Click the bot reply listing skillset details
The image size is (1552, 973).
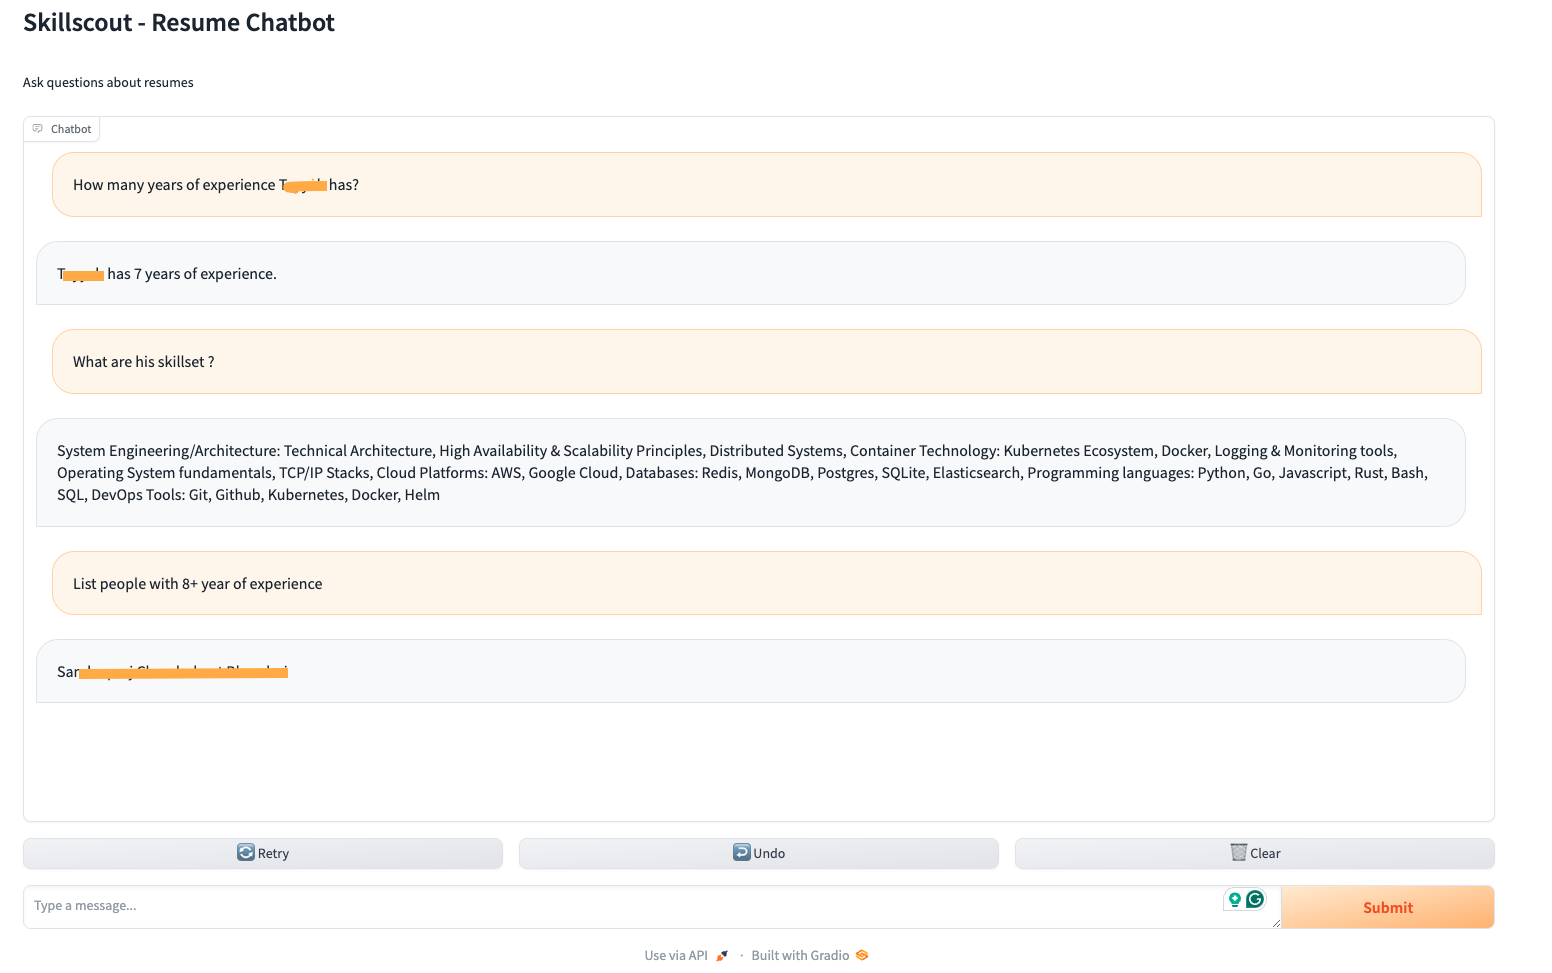tap(750, 472)
